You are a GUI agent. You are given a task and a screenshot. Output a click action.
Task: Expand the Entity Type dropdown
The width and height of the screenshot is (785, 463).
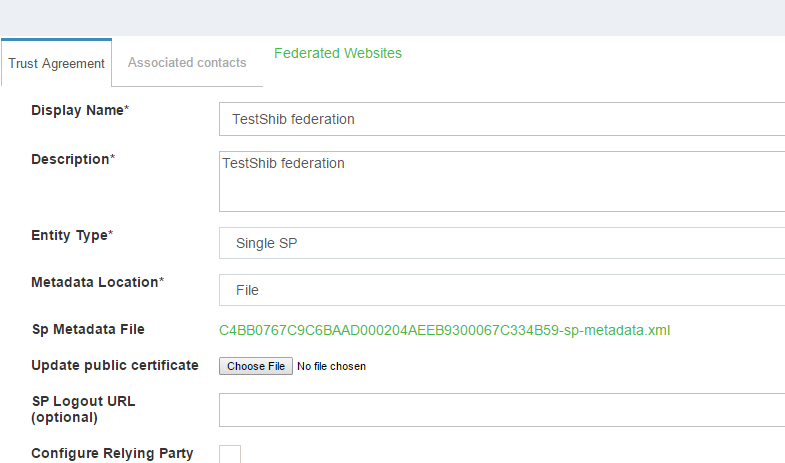(500, 243)
